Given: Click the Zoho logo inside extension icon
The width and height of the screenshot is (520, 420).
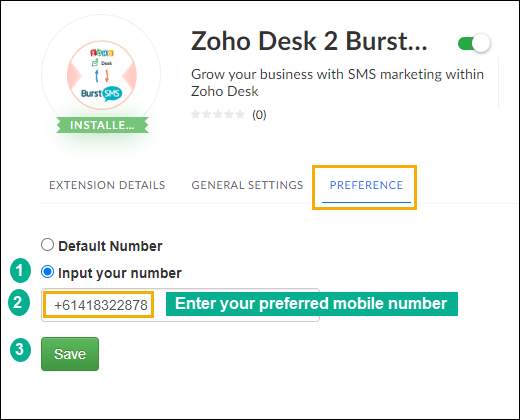Looking at the screenshot, I should coord(102,53).
